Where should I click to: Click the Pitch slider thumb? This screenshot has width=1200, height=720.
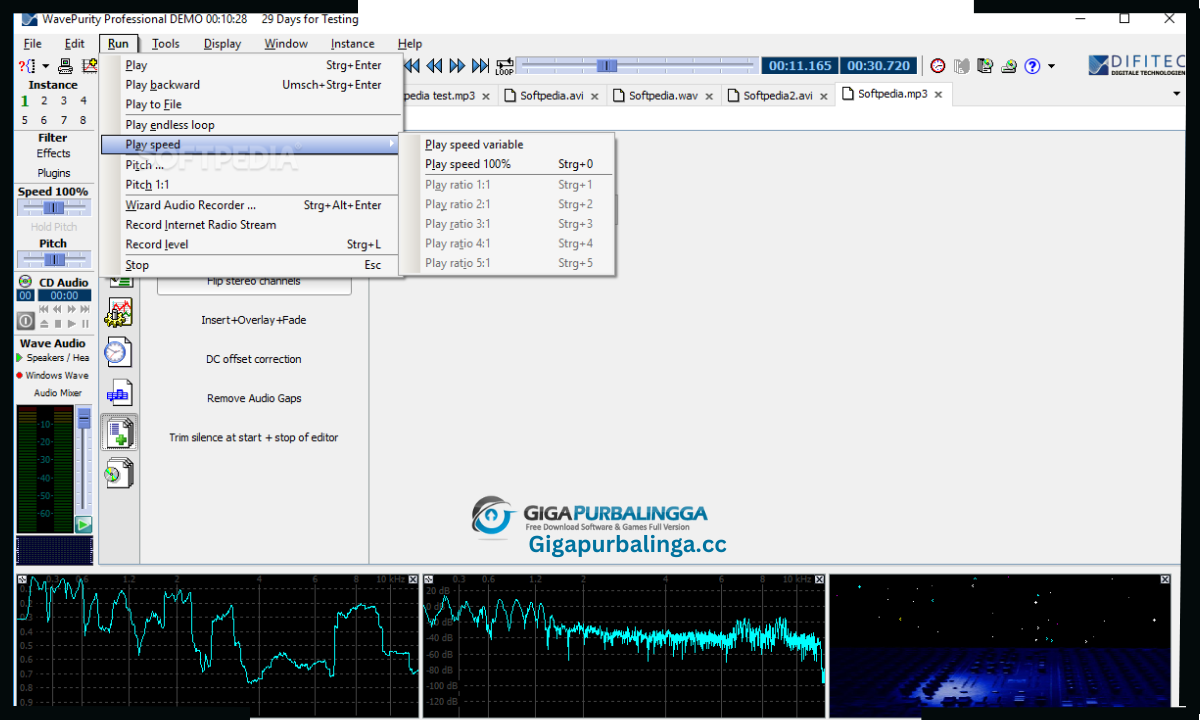coord(54,259)
